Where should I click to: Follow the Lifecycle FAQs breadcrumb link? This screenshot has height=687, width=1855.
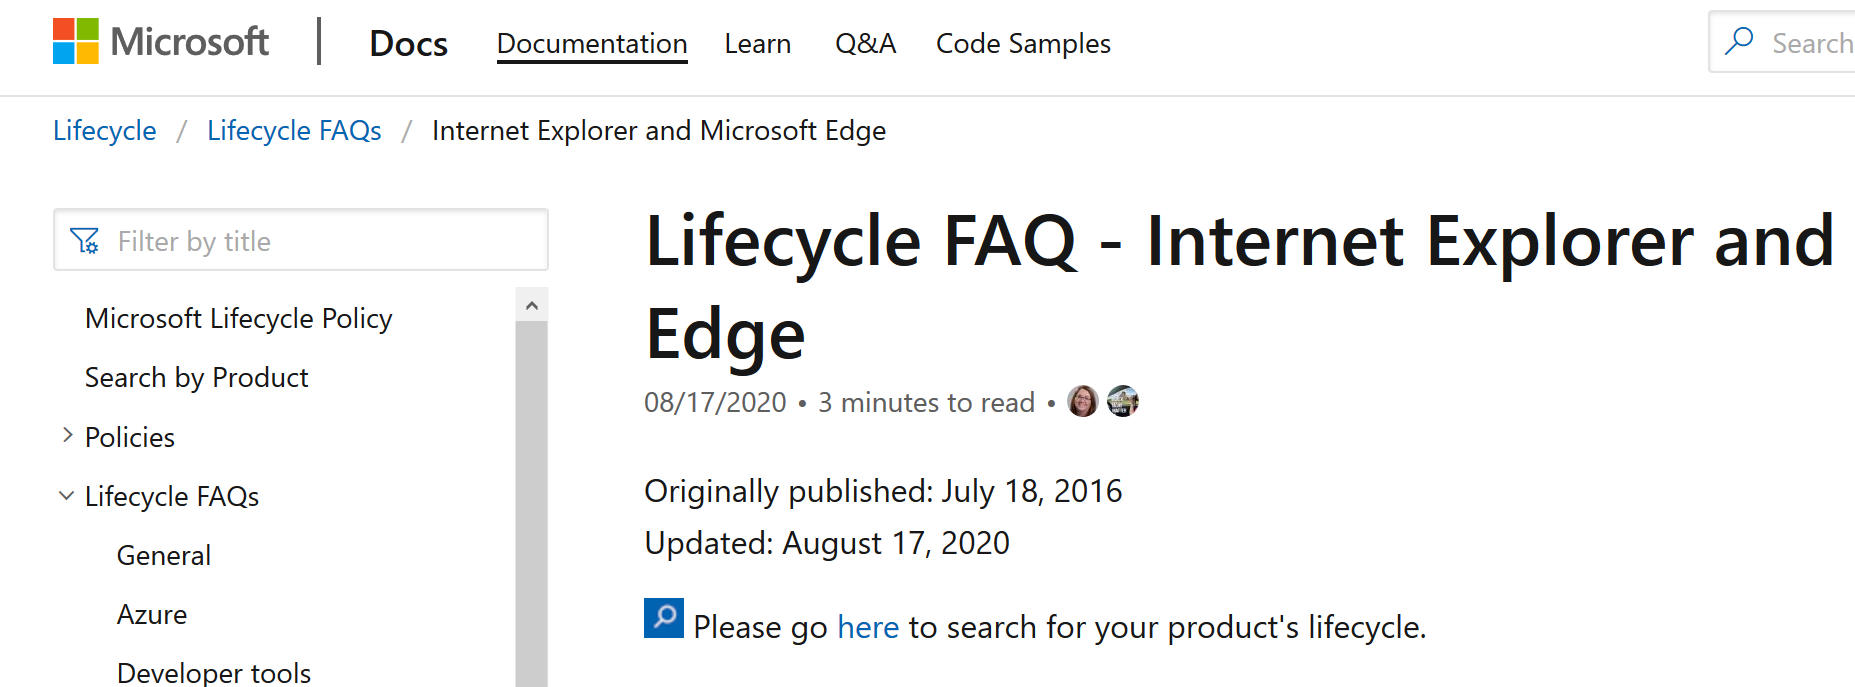(294, 131)
